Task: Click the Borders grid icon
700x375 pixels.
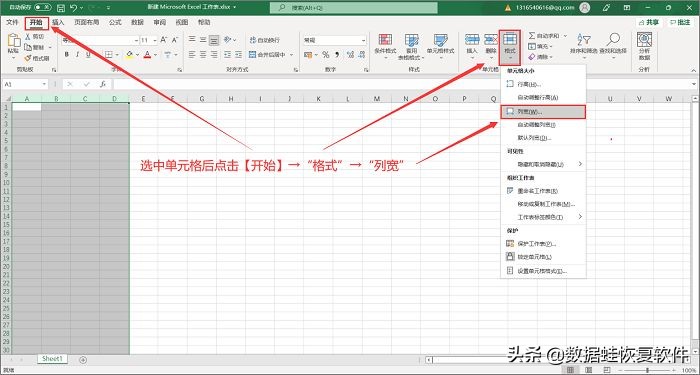Action: point(108,54)
